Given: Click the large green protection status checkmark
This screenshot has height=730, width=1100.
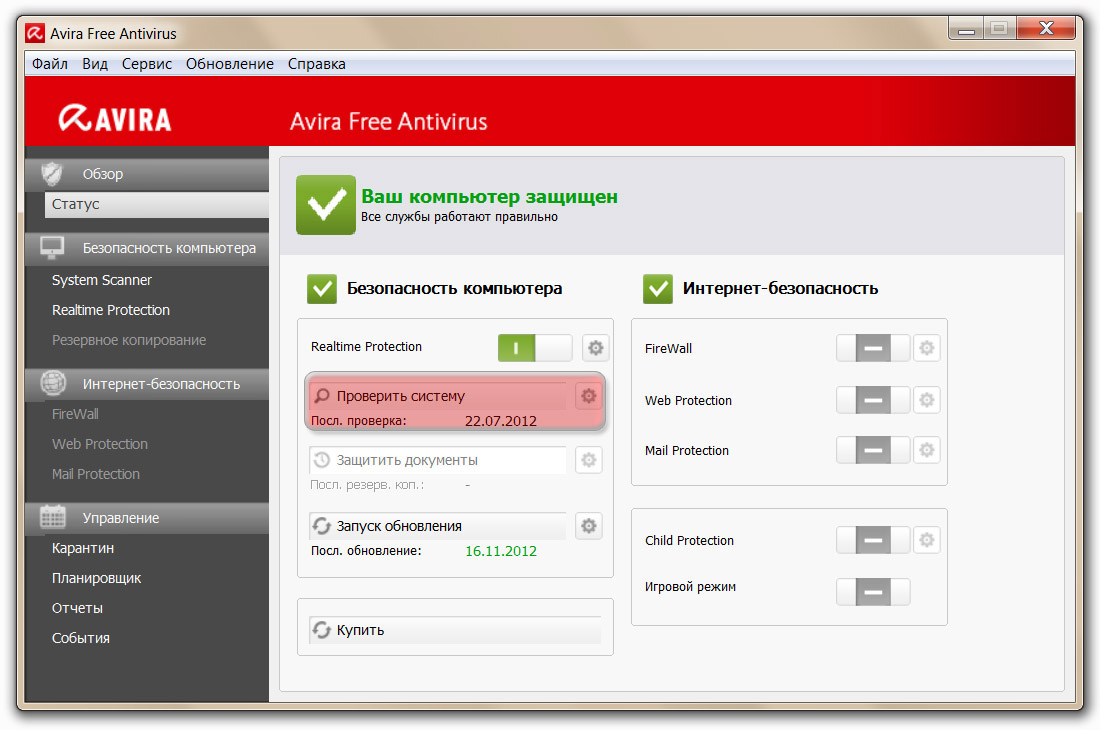Looking at the screenshot, I should click(326, 205).
